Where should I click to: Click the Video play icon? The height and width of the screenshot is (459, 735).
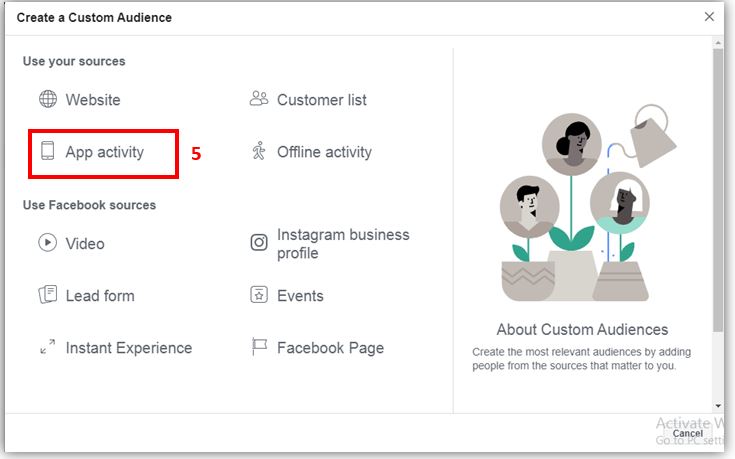click(47, 243)
